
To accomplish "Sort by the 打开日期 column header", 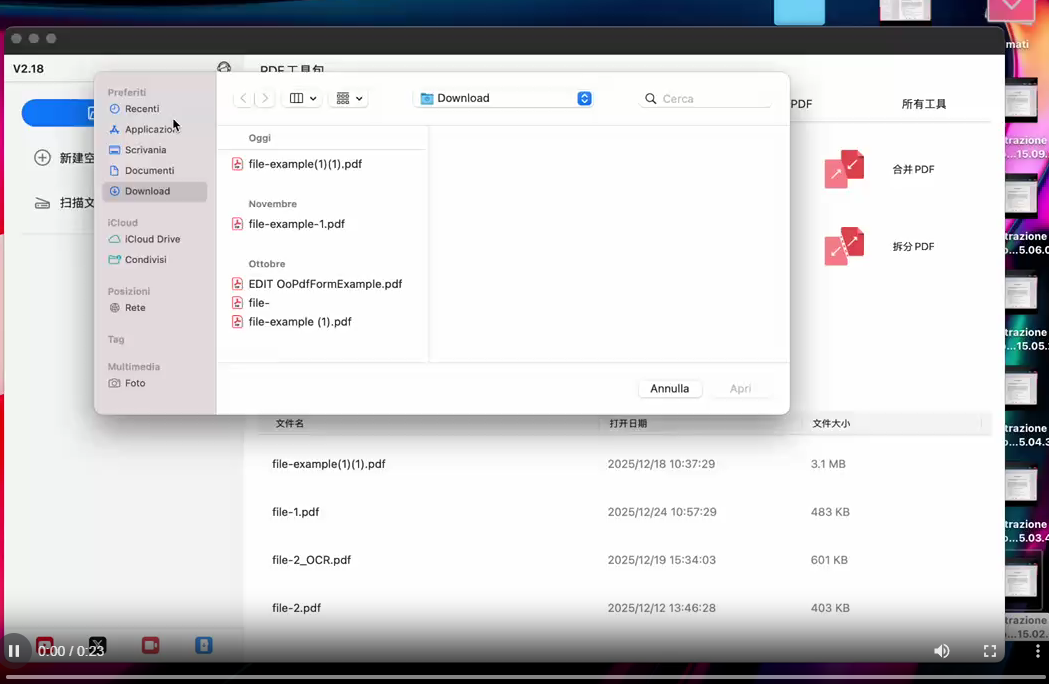I will (628, 423).
